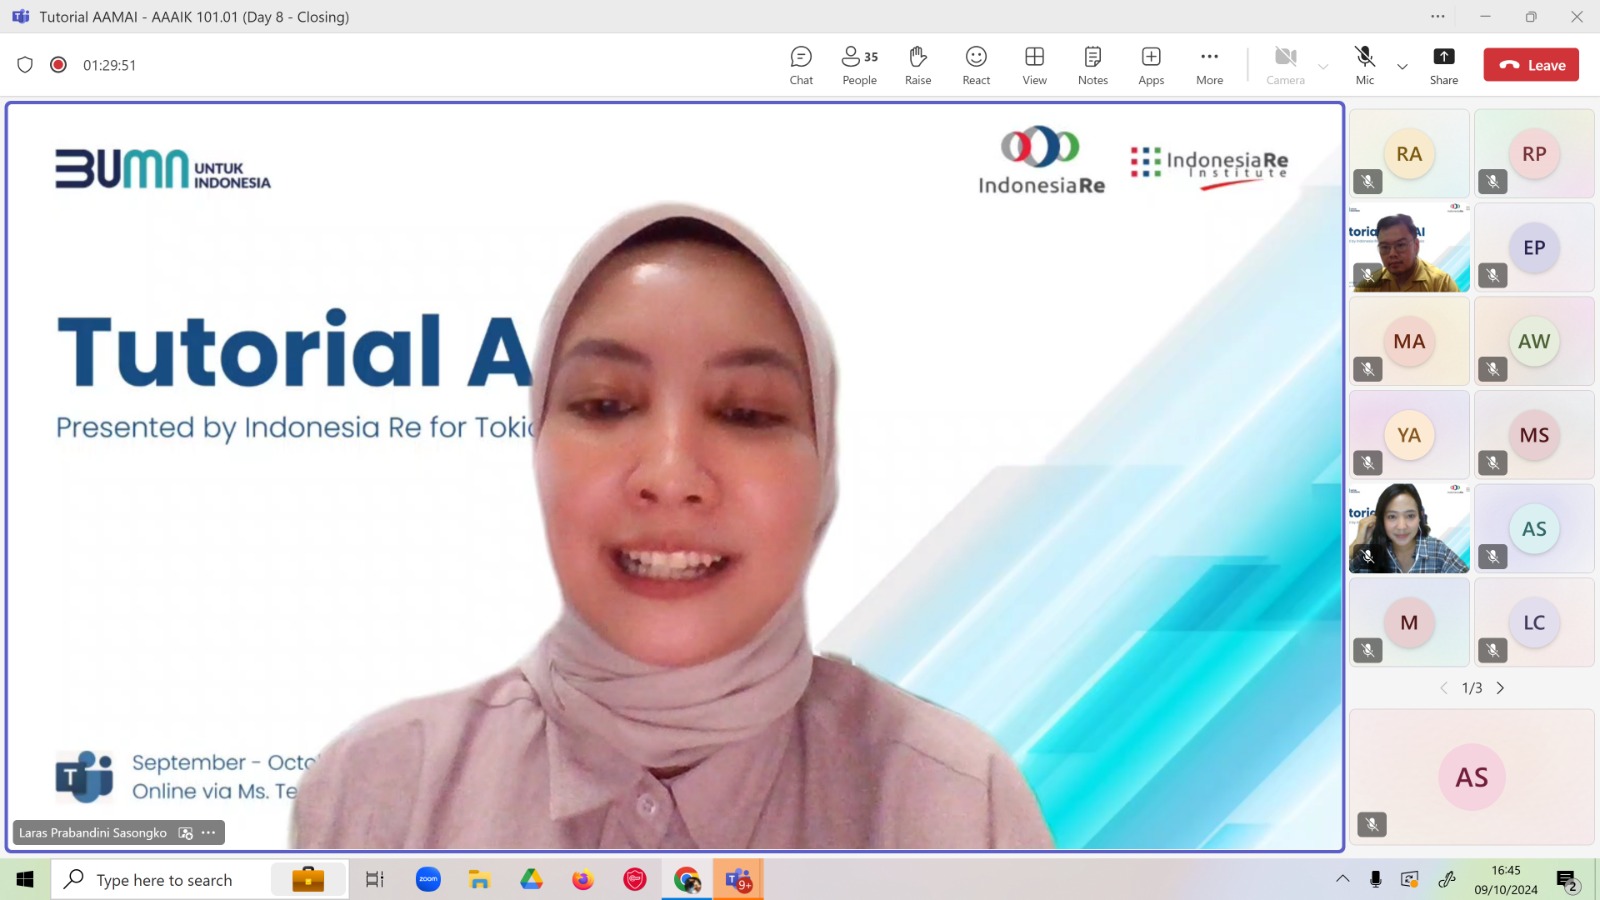Viewport: 1600px width, 900px height.
Task: Open more options for Laras Prabandini Sasongko
Action: pyautogui.click(x=208, y=832)
